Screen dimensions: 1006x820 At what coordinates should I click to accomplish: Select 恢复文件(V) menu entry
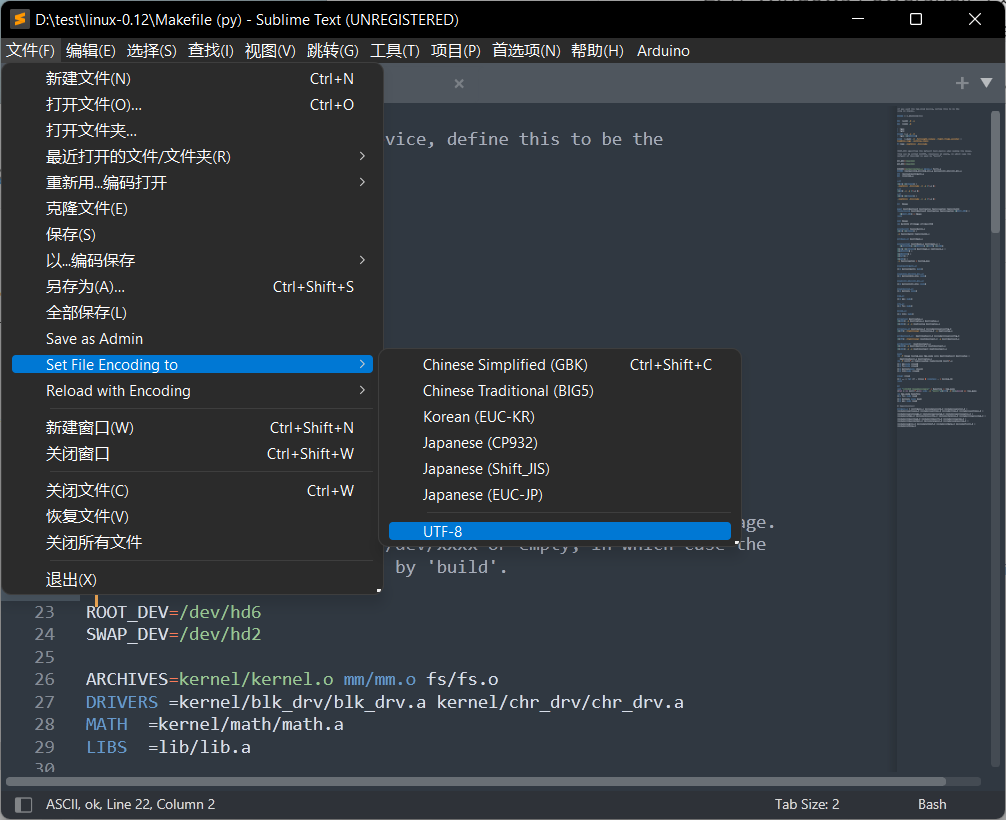[x=192, y=517]
